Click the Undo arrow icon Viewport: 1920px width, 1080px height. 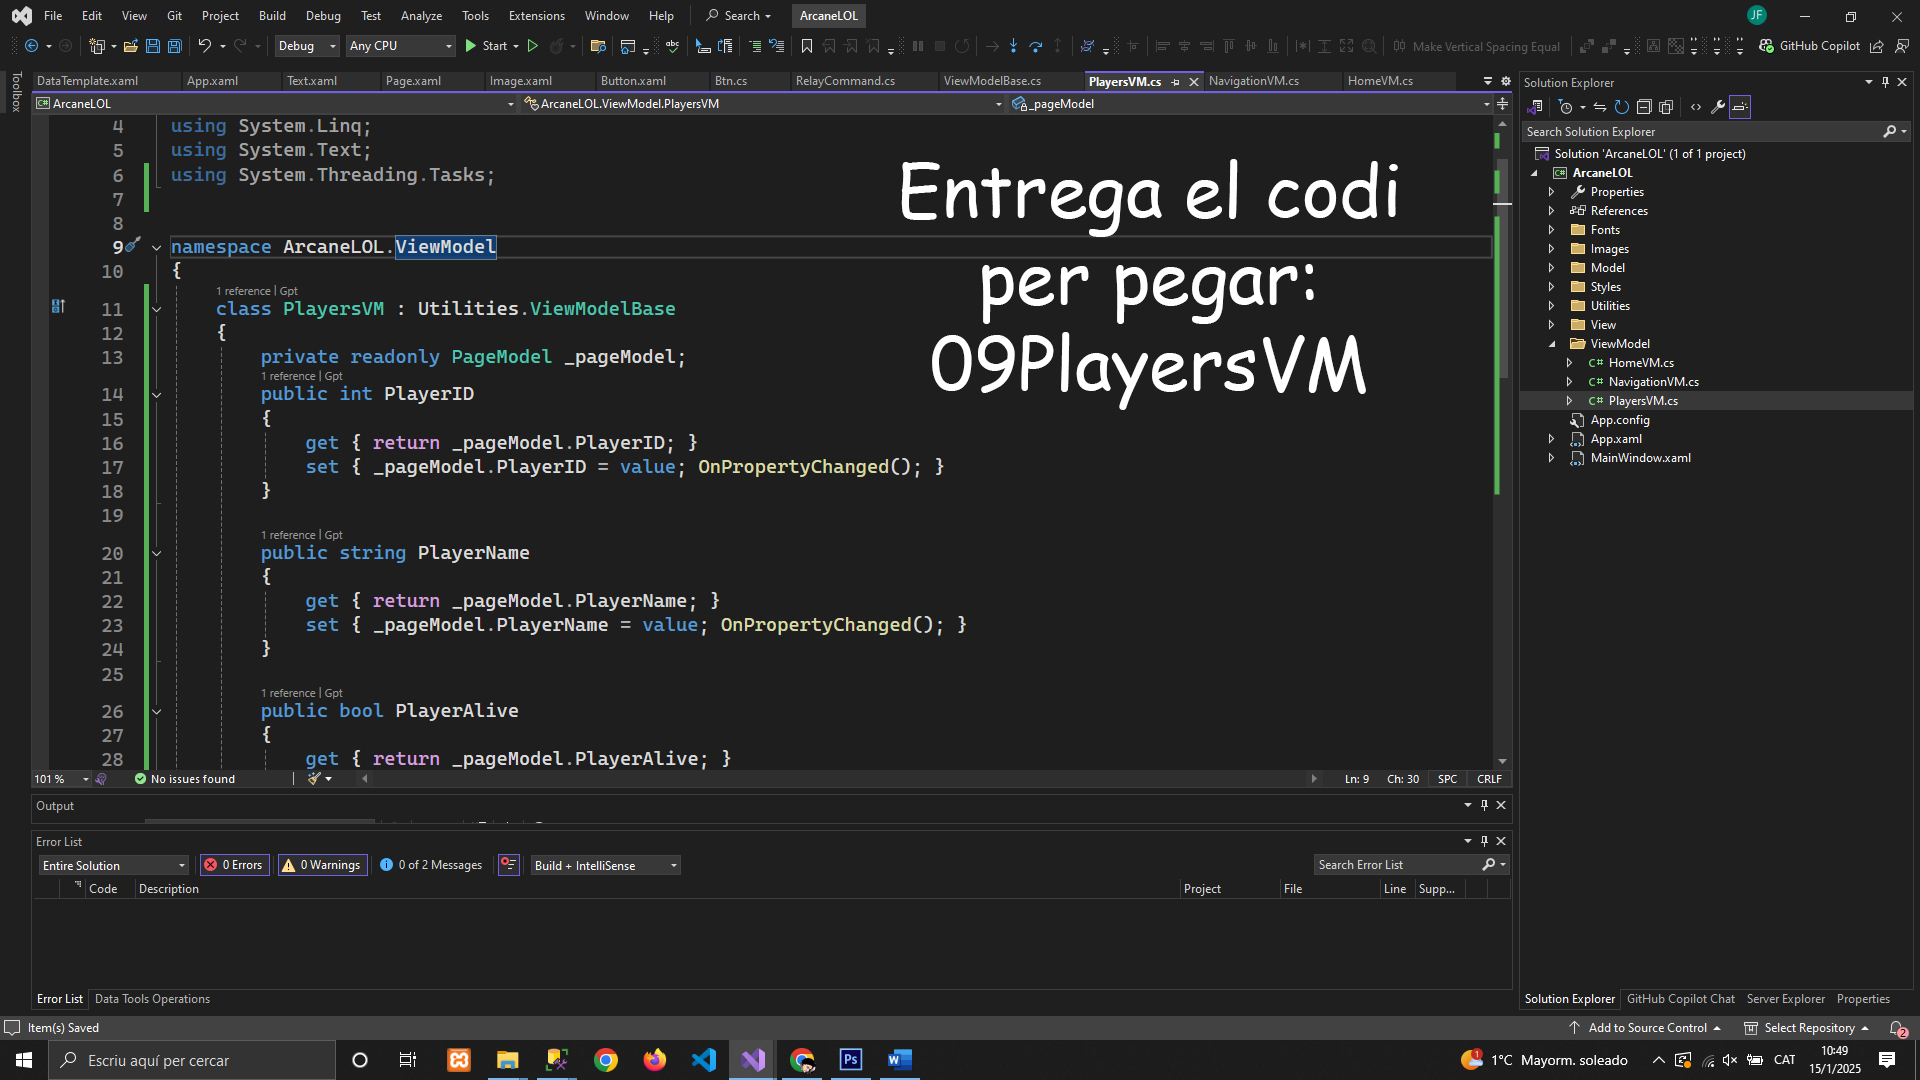(204, 46)
